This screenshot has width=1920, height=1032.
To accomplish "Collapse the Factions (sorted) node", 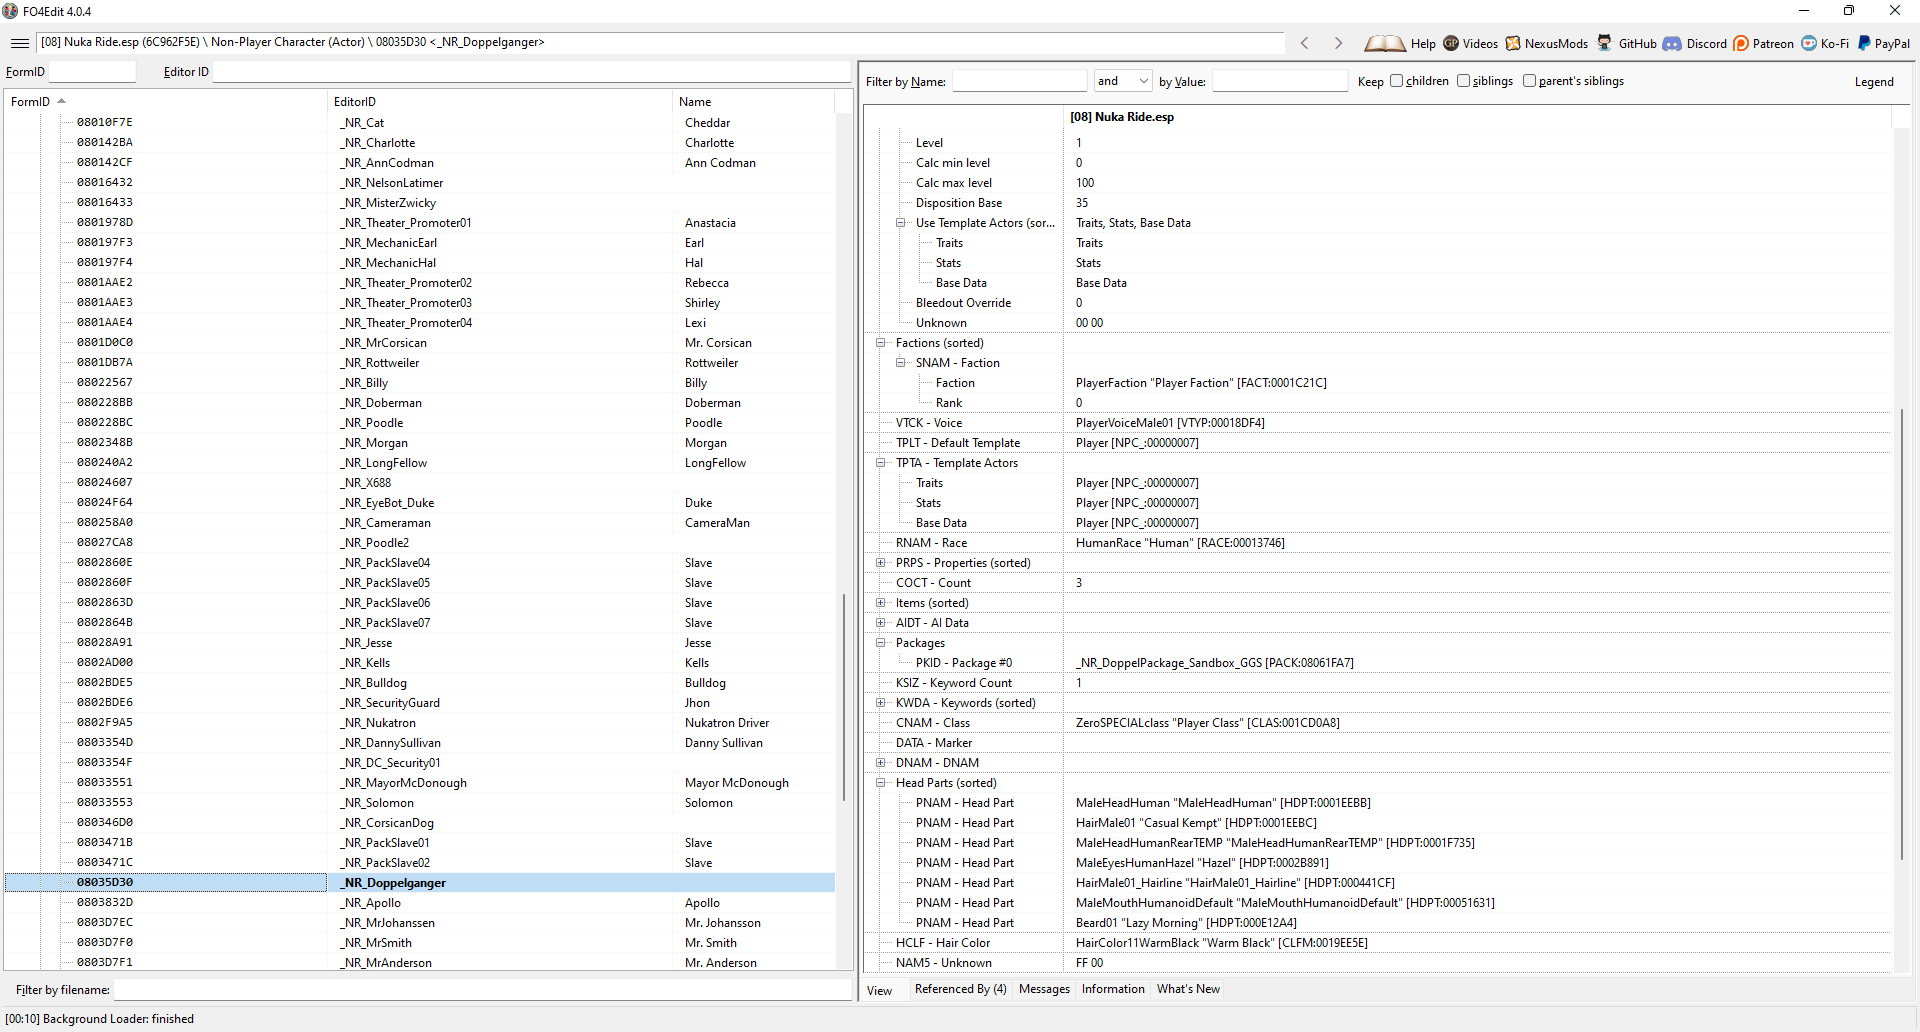I will click(x=880, y=343).
